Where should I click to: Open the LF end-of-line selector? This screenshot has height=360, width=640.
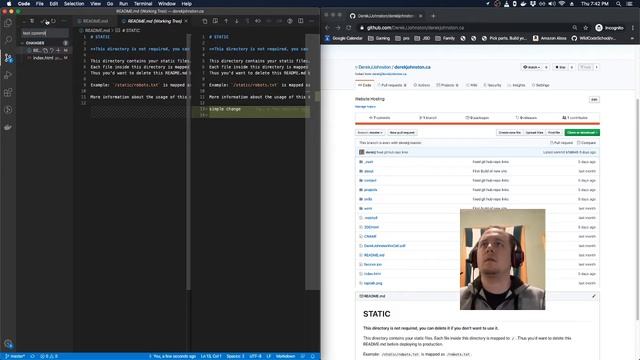coord(269,356)
